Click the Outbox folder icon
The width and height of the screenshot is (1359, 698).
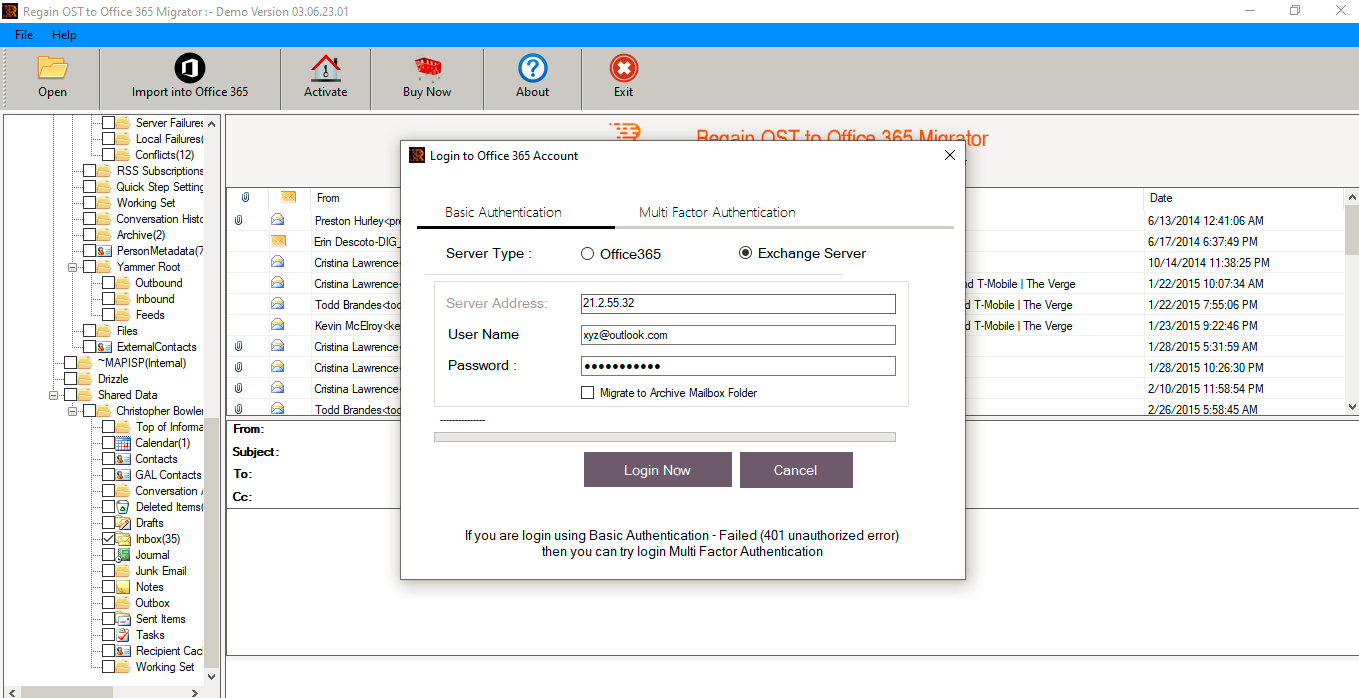coord(123,603)
